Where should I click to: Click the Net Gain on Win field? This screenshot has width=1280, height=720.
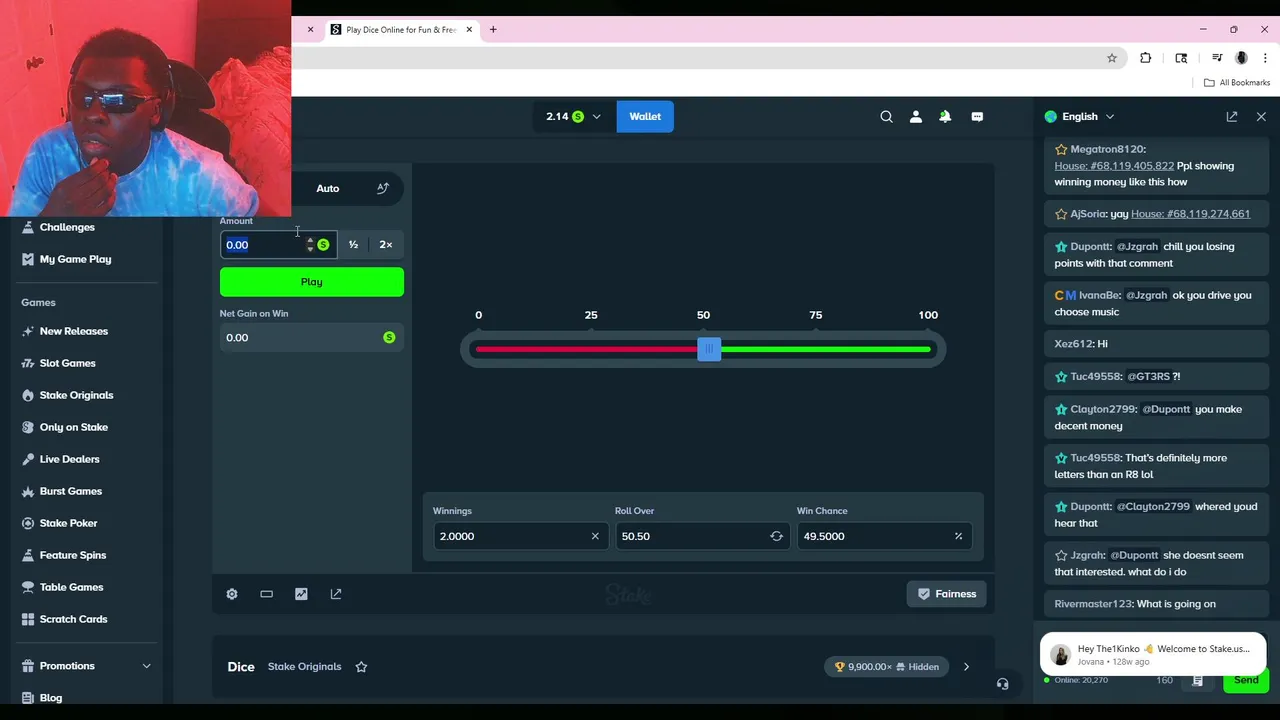[312, 338]
